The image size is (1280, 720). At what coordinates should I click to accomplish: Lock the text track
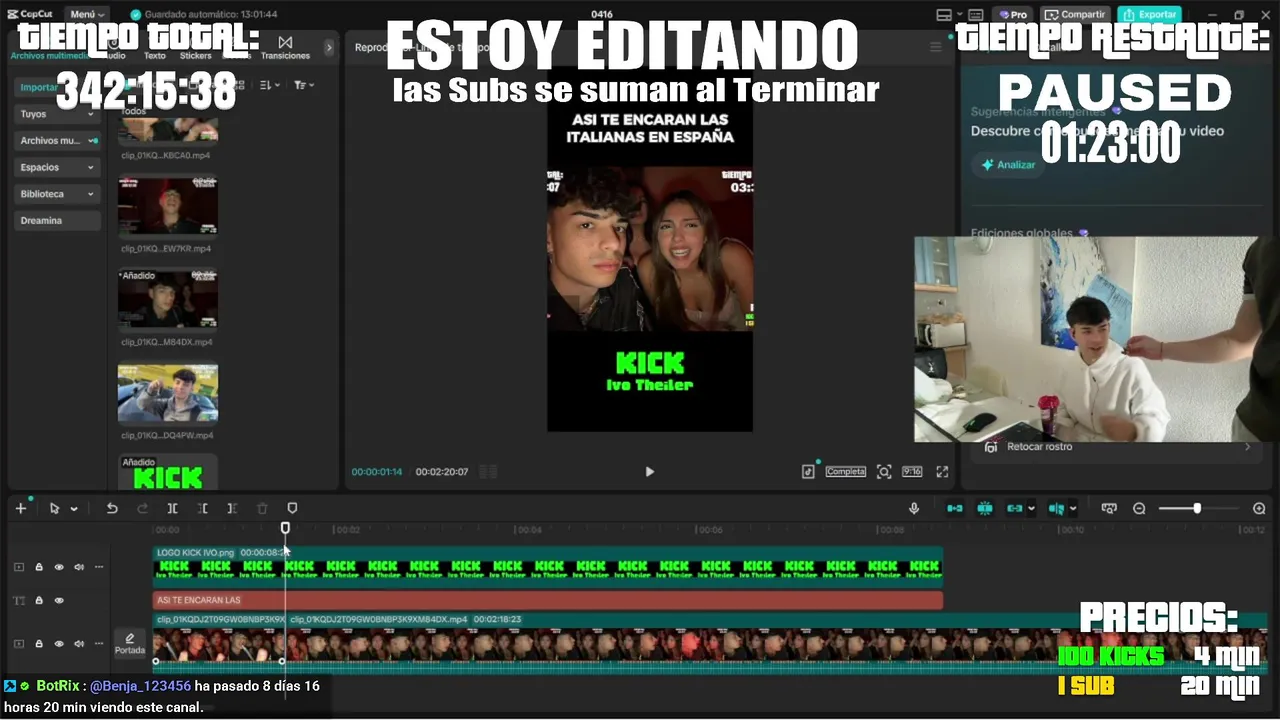39,600
